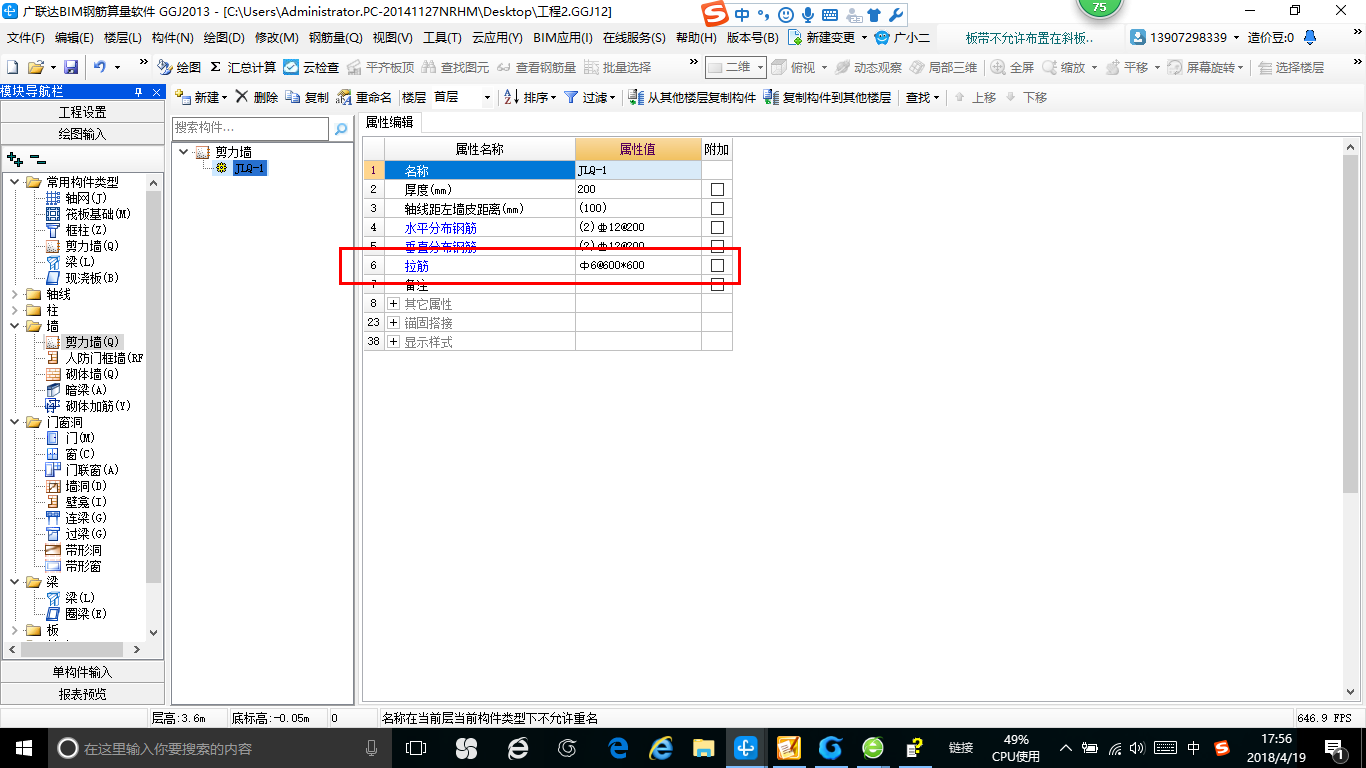This screenshot has height=768, width=1366.
Task: Run 汇总计算 summary calculation
Action: [243, 67]
